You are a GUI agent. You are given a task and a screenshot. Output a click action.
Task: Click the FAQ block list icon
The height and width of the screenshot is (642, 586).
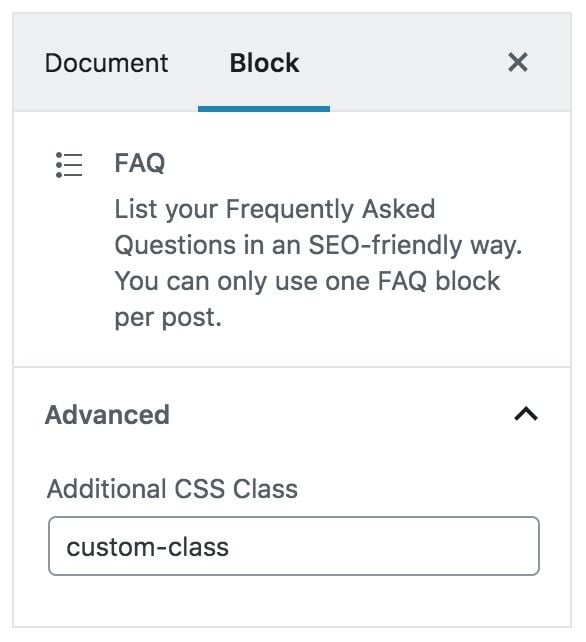[x=69, y=165]
